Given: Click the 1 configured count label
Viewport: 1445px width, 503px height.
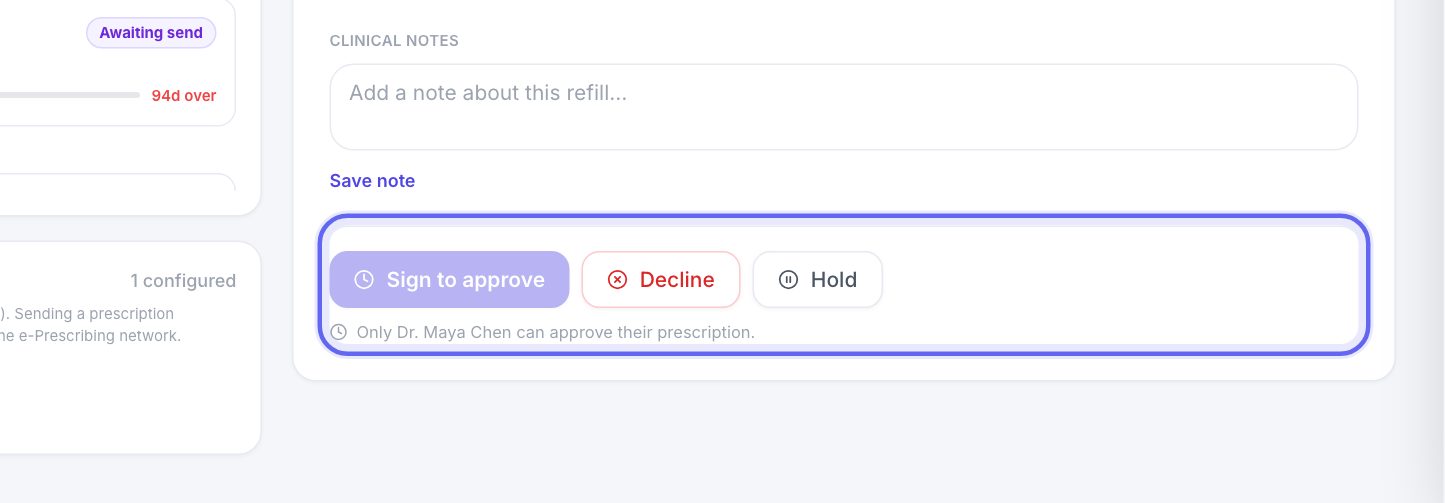Looking at the screenshot, I should 183,281.
